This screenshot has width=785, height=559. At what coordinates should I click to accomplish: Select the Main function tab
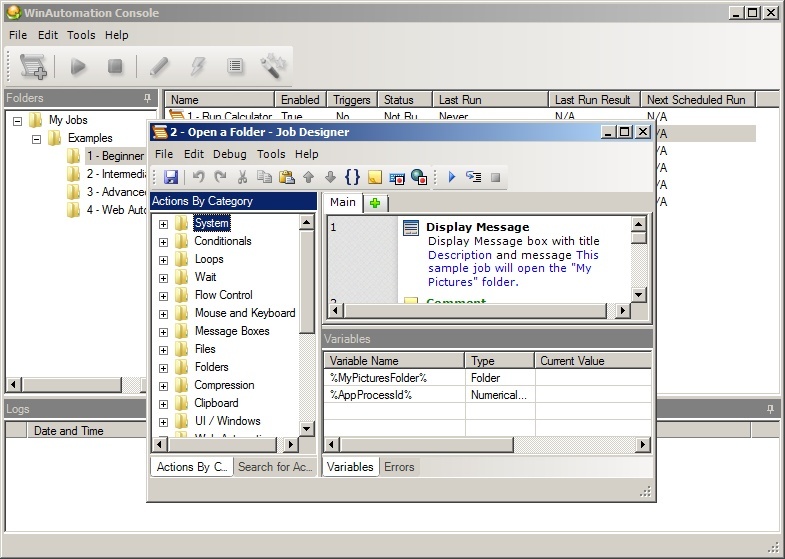tap(343, 202)
